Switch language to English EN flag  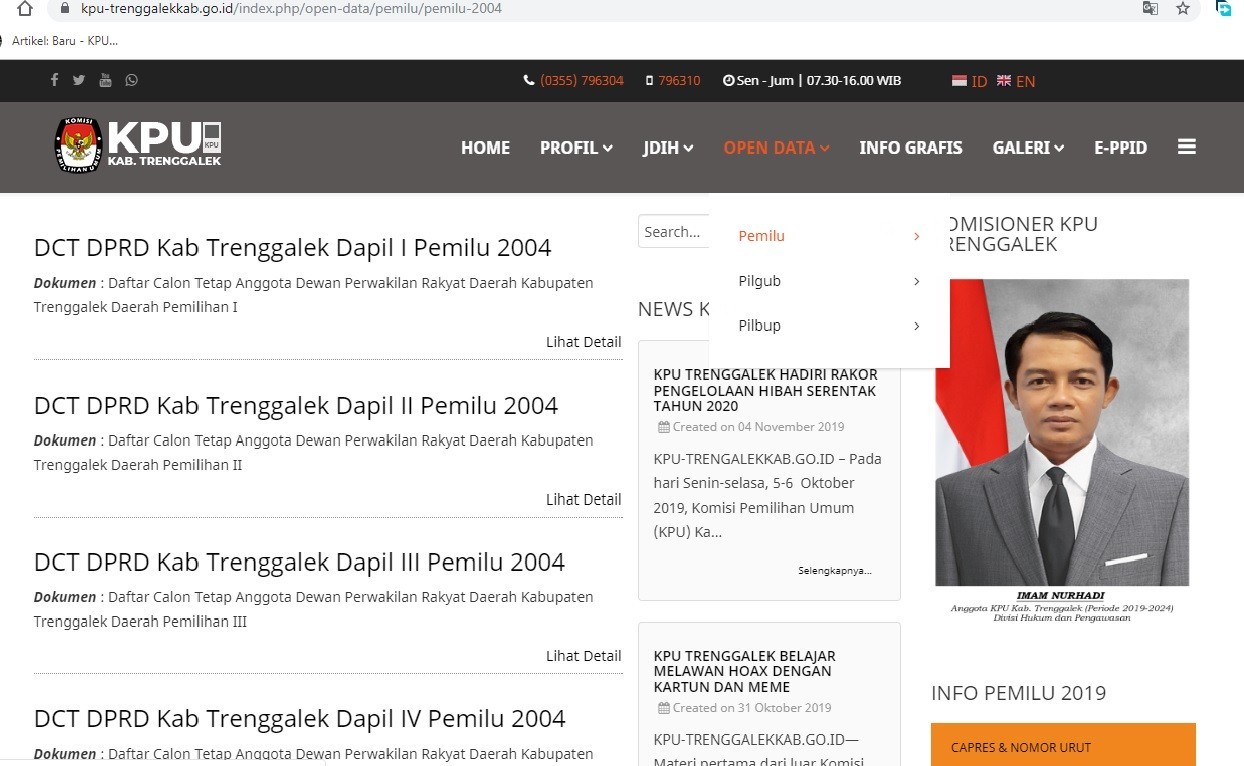[1015, 81]
